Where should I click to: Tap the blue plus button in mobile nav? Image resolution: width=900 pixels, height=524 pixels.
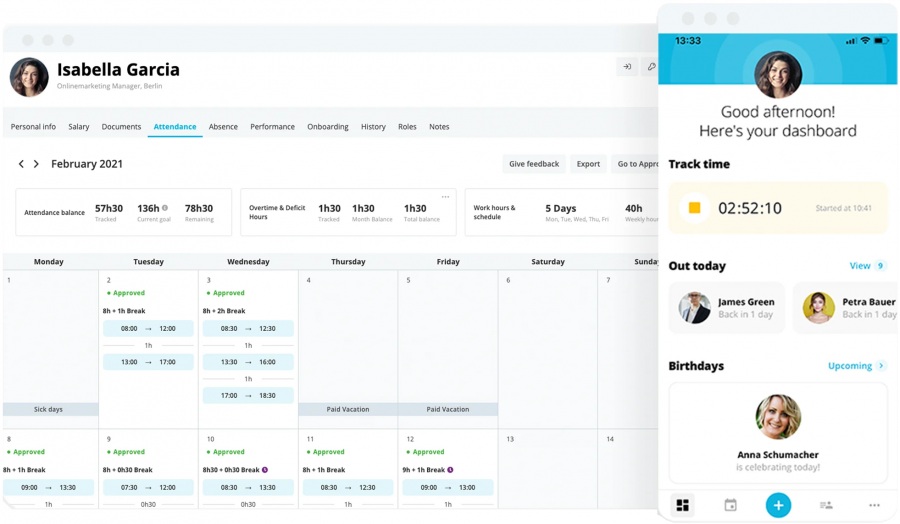click(x=778, y=505)
